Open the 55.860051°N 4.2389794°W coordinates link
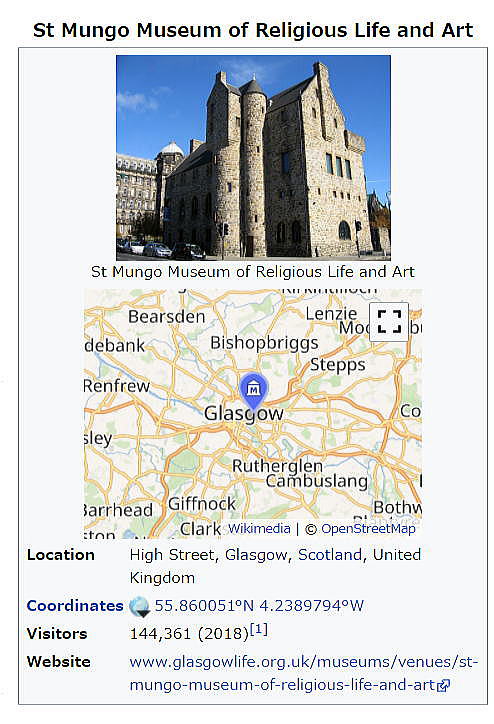 [259, 606]
